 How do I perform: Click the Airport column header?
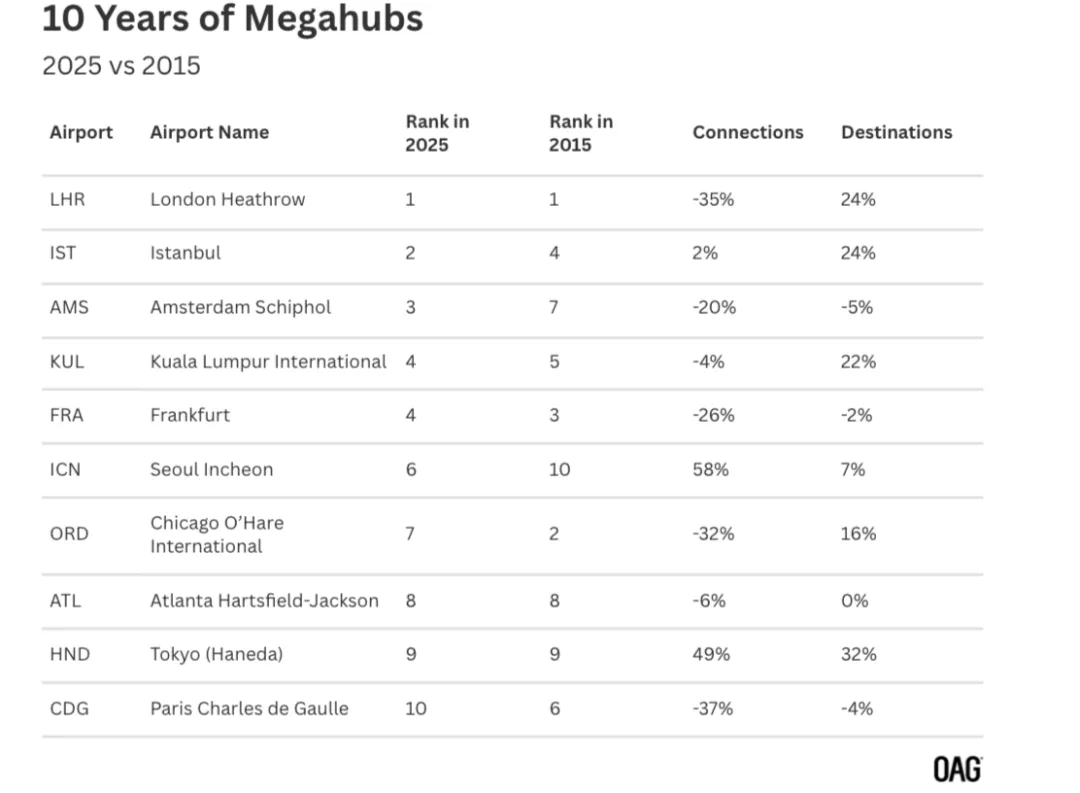click(81, 133)
